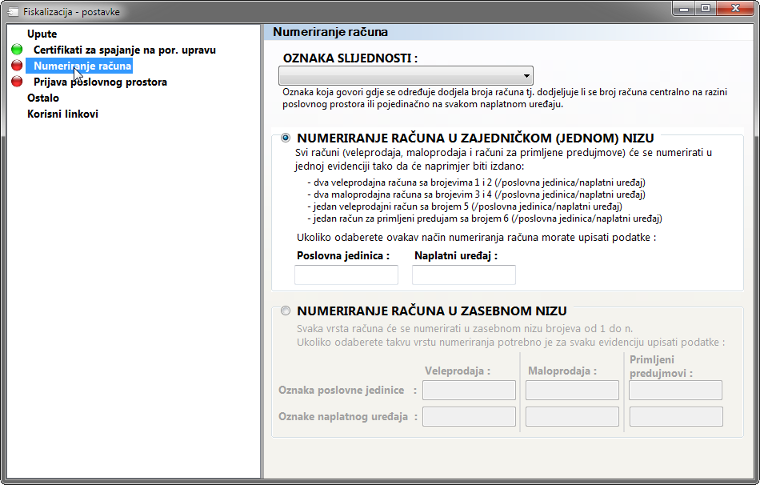Click the Oznake naplatnog uređaja row label

tap(343, 417)
